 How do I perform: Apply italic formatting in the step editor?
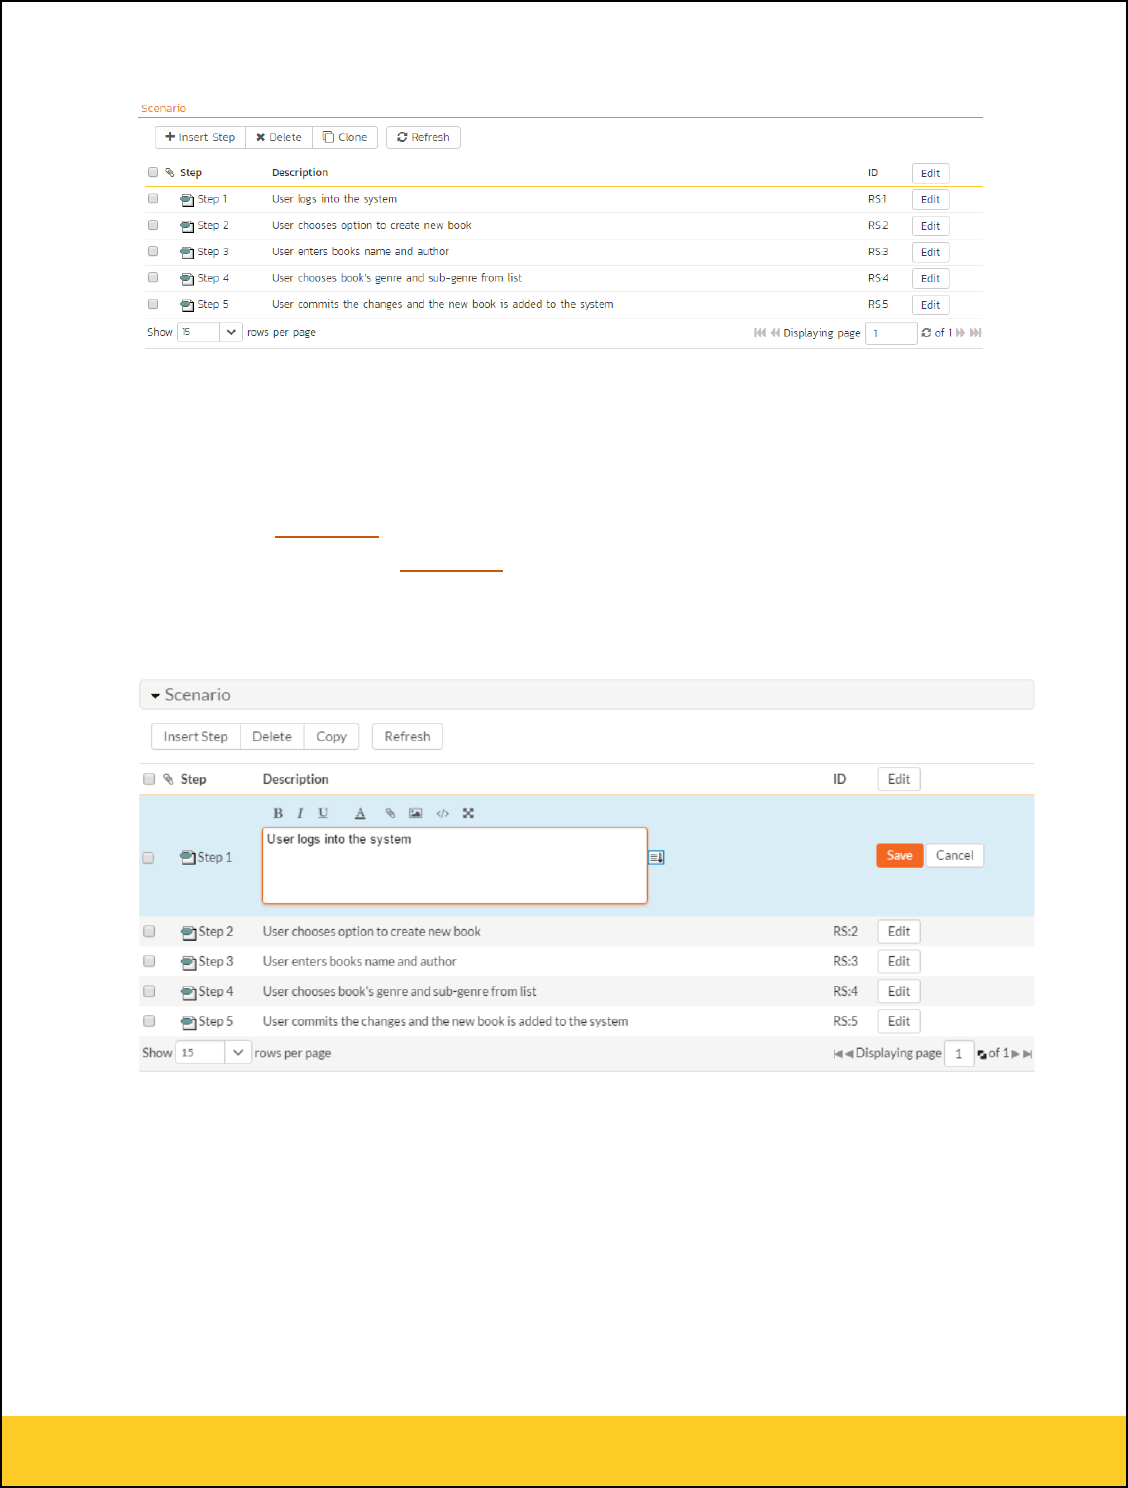coord(300,813)
